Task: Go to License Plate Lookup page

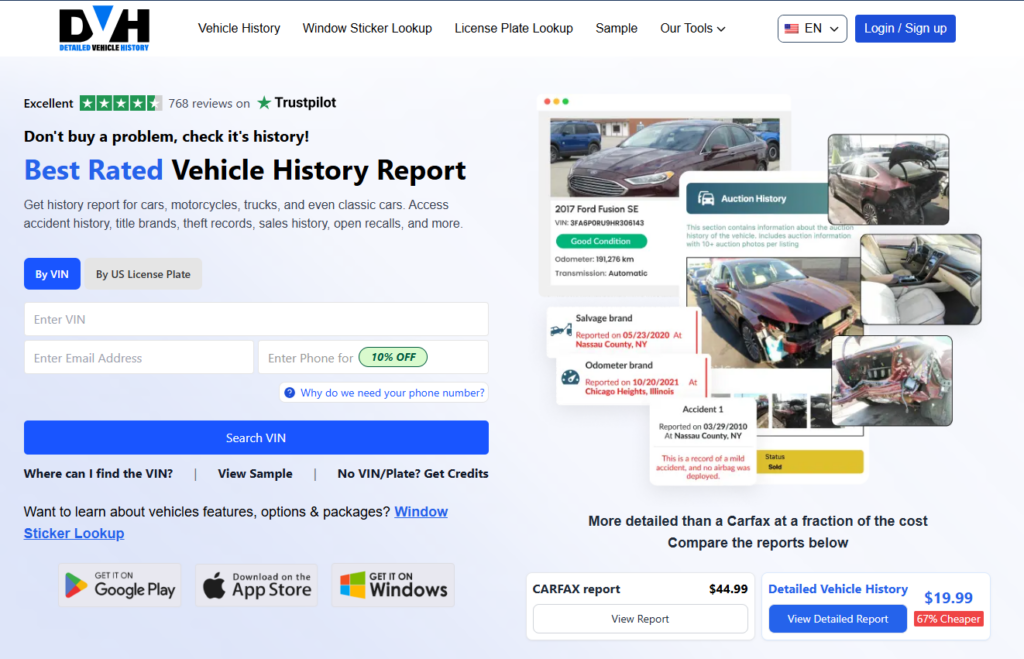Action: [513, 29]
